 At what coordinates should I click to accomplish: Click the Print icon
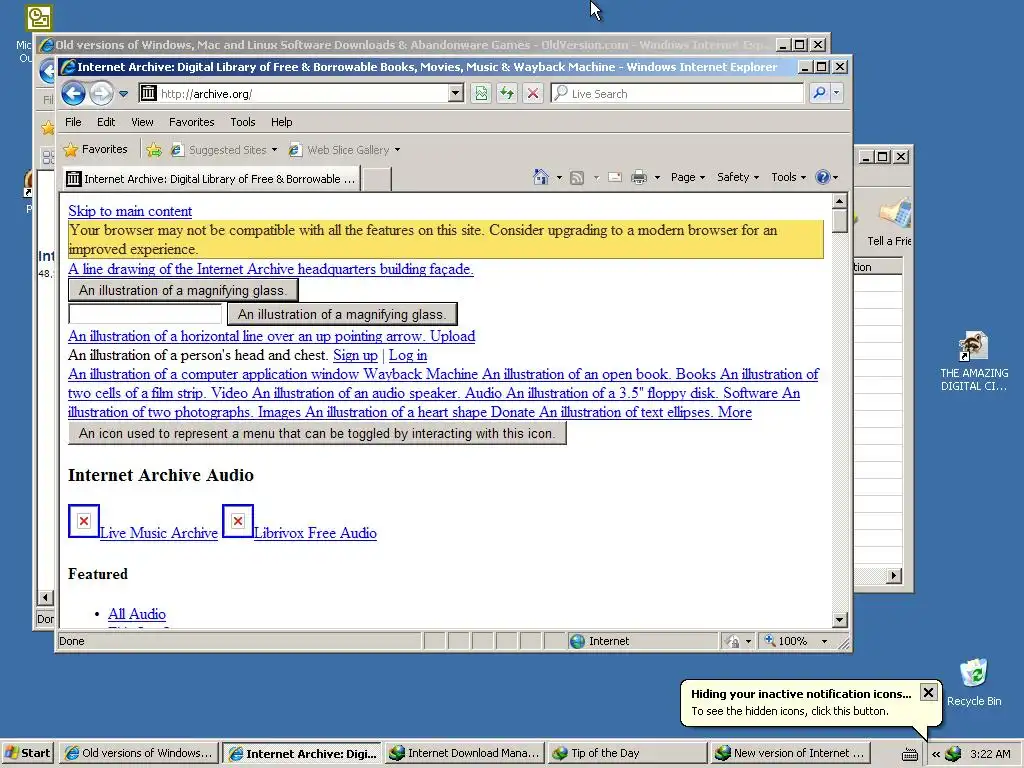click(x=639, y=177)
